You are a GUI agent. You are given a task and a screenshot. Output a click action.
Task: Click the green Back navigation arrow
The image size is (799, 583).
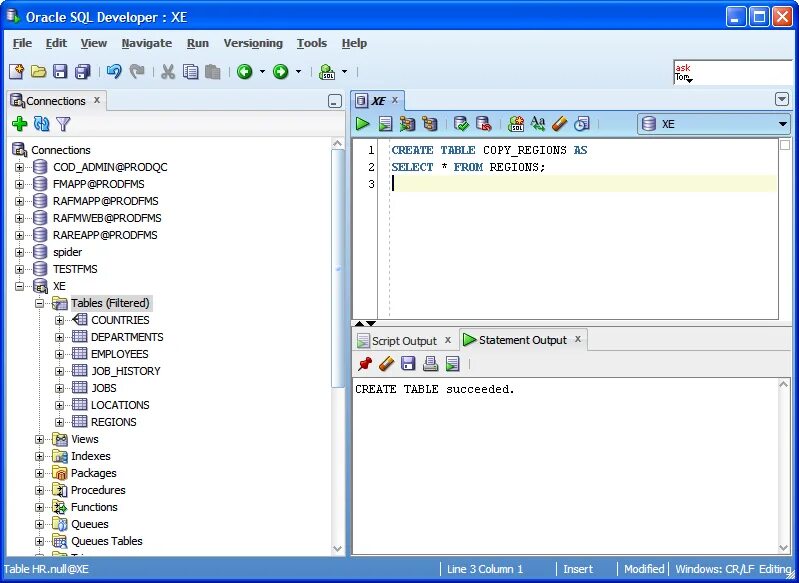coord(245,72)
